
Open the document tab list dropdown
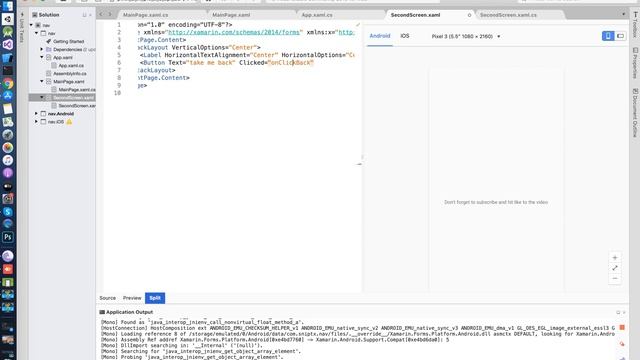point(623,14)
